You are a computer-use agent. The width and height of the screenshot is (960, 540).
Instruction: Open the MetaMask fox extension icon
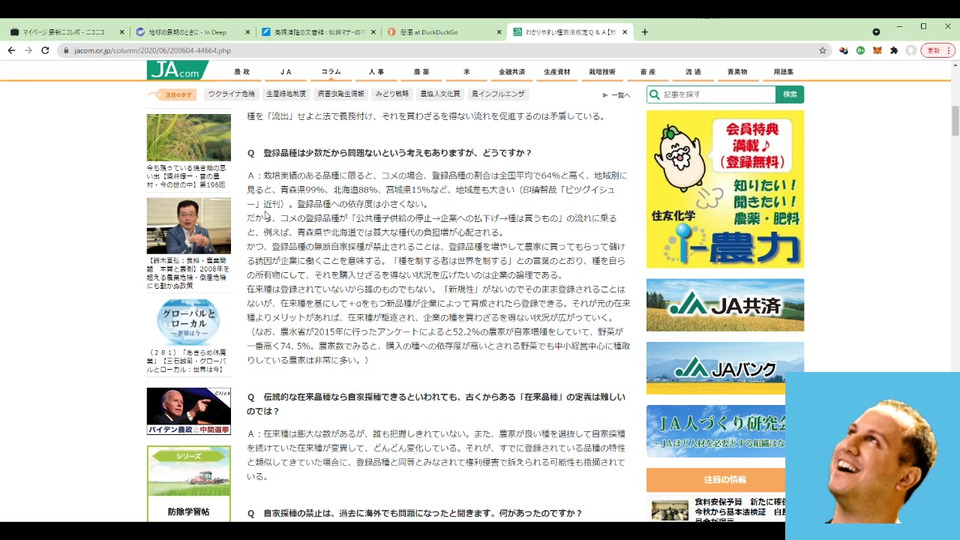pos(877,50)
